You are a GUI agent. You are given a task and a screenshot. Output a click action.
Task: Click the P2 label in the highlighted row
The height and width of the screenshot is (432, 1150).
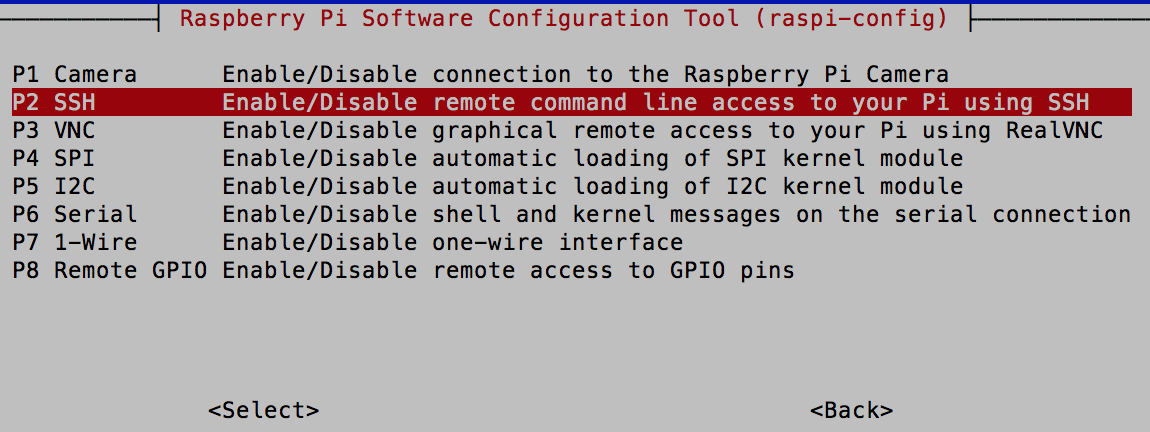[26, 103]
